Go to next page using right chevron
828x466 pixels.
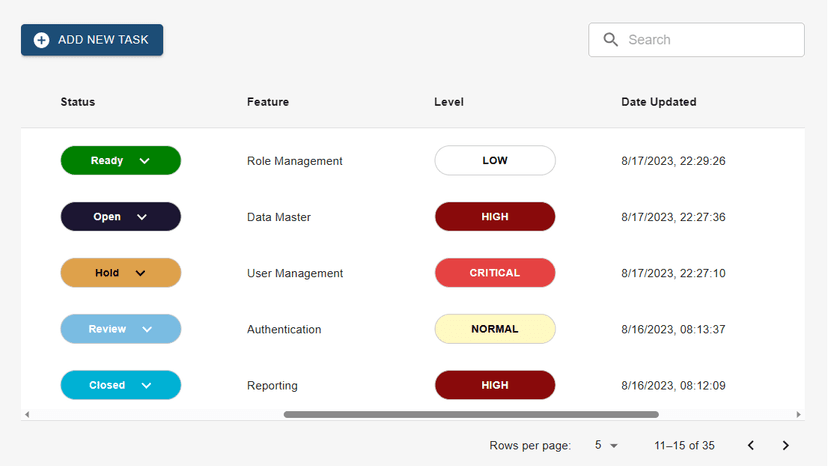tap(785, 446)
